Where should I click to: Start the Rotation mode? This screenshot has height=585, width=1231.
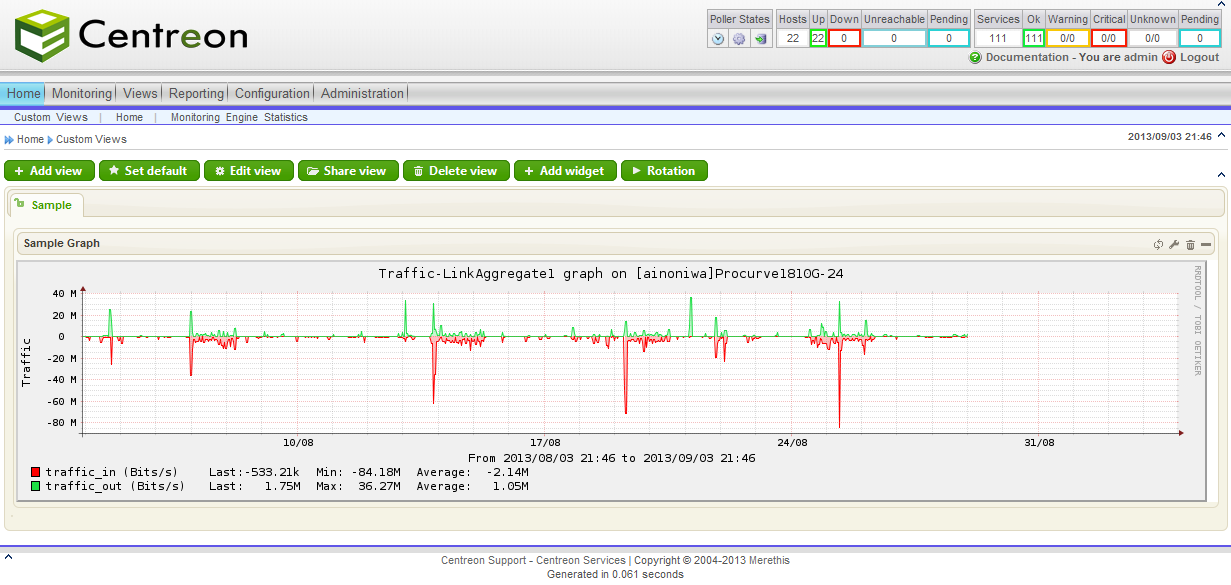pyautogui.click(x=664, y=170)
